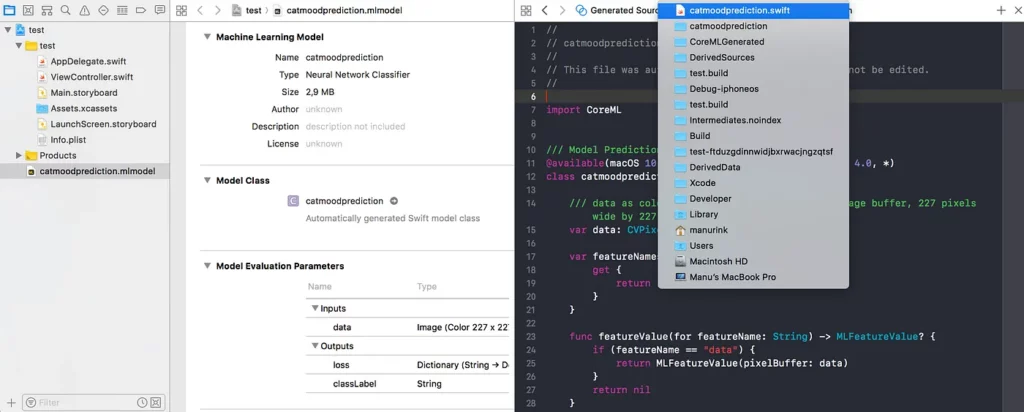This screenshot has width=1024, height=412.
Task: Open the Symbol navigator
Action: tap(46, 10)
